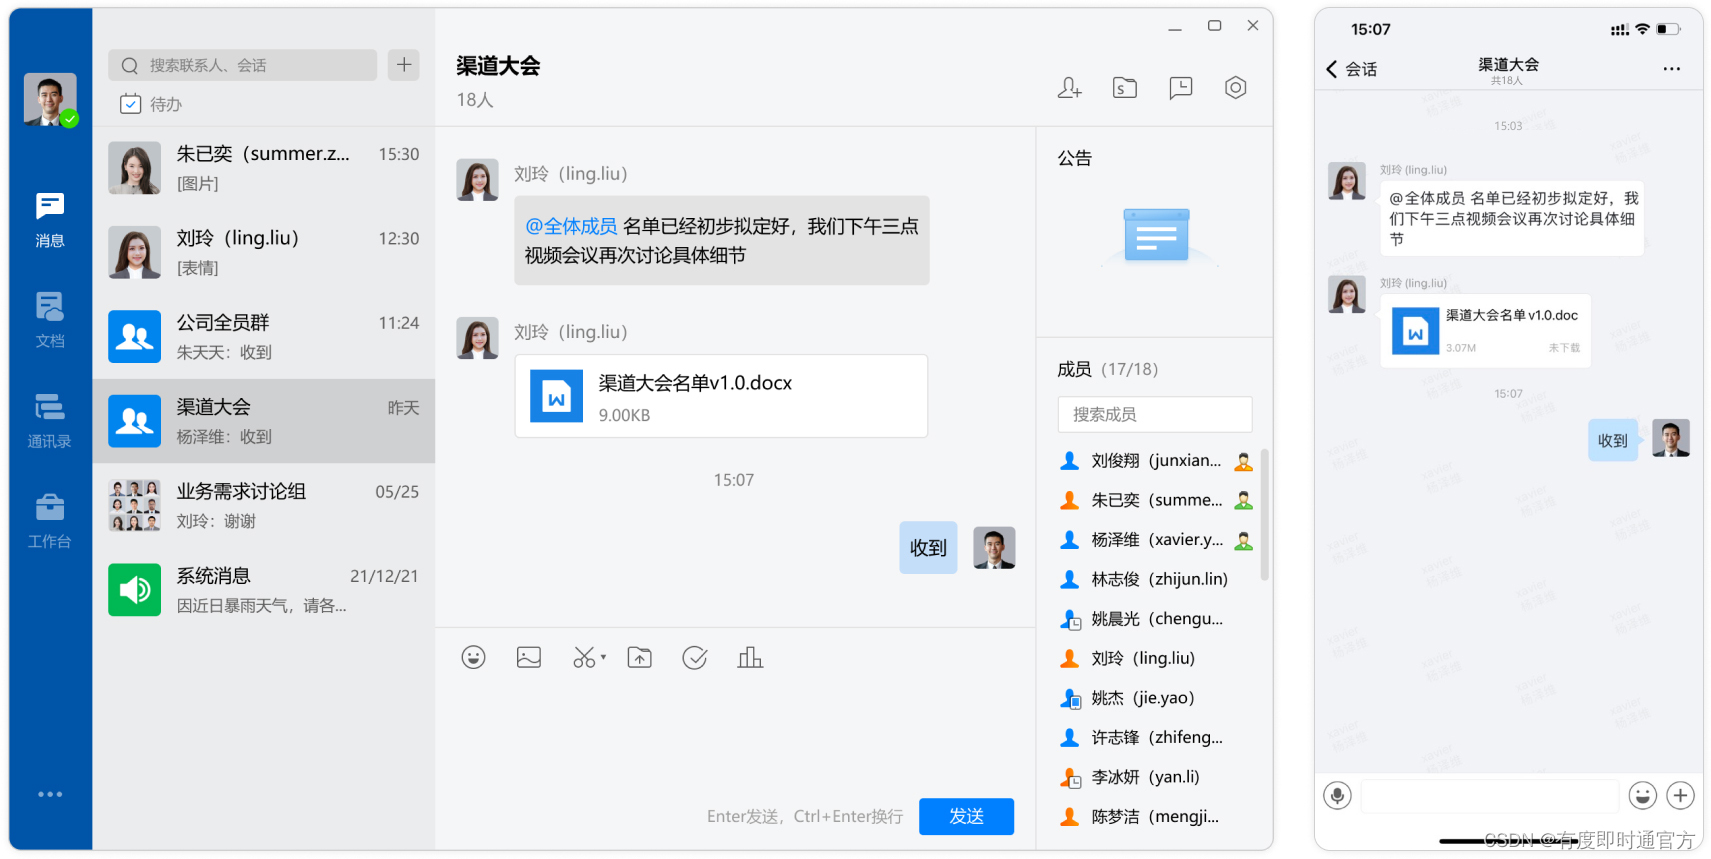This screenshot has height=859, width=1711.
Task: Click the search contacts and conversations field
Action: (x=242, y=65)
